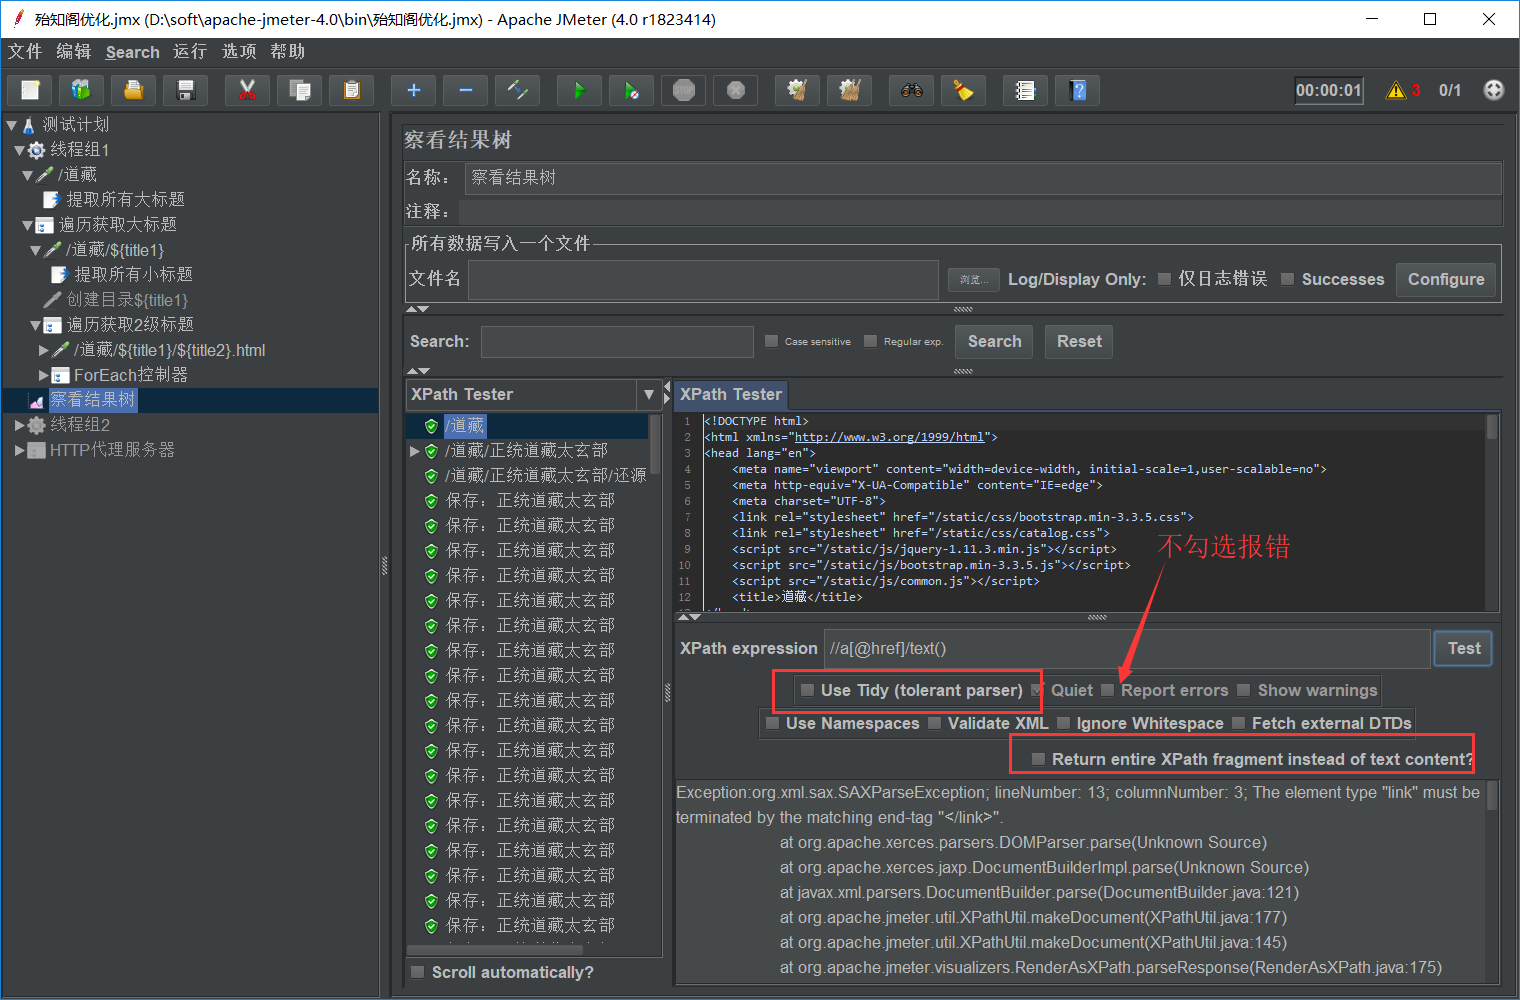1520x1000 pixels.
Task: Enable Fetch external DTDs checkbox
Action: (x=1238, y=723)
